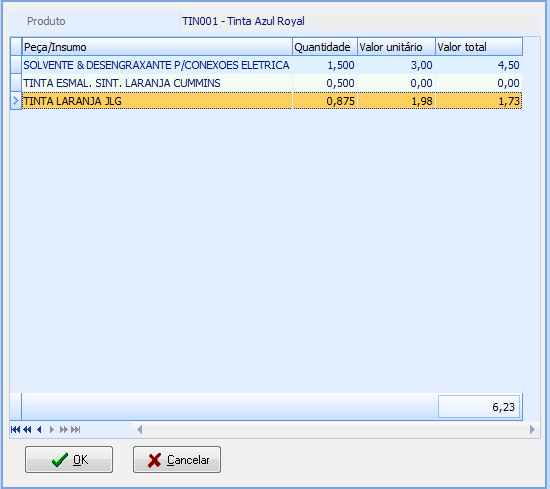Click the next page navigator icon
Viewport: 550px width, 489px height.
63,429
